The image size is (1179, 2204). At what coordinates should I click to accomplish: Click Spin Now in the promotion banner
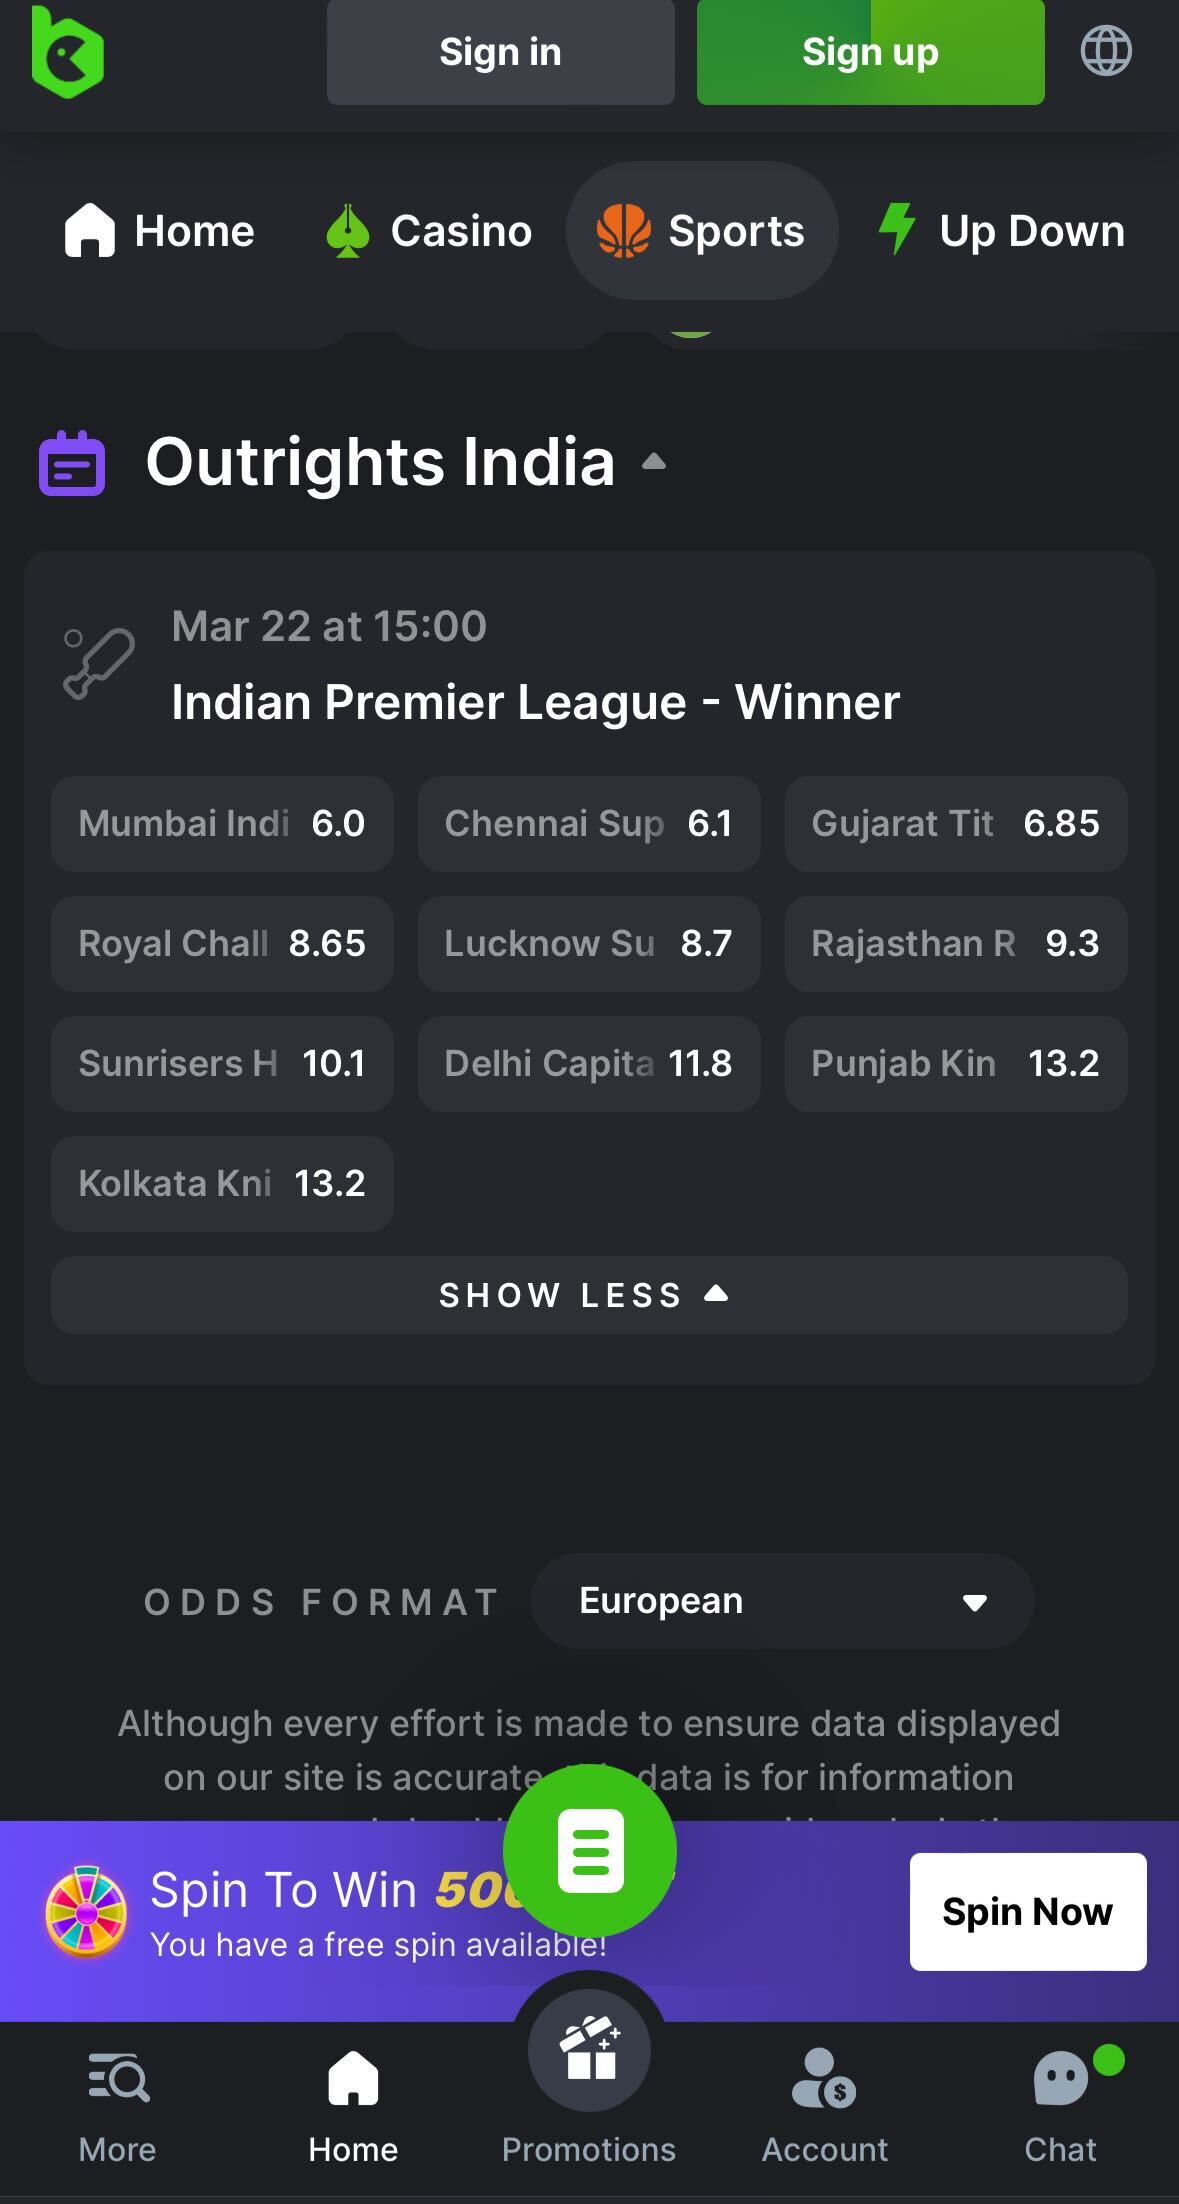click(x=1026, y=1910)
